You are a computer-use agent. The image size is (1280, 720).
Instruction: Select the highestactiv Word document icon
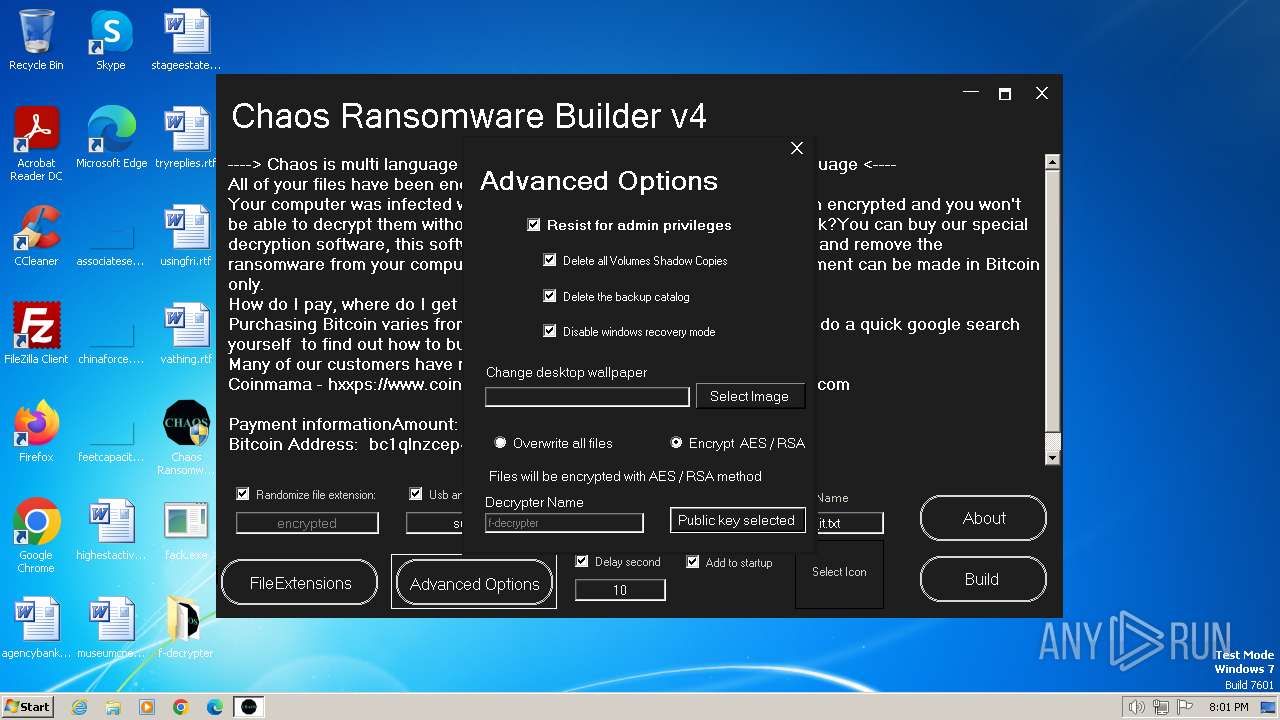coord(111,530)
